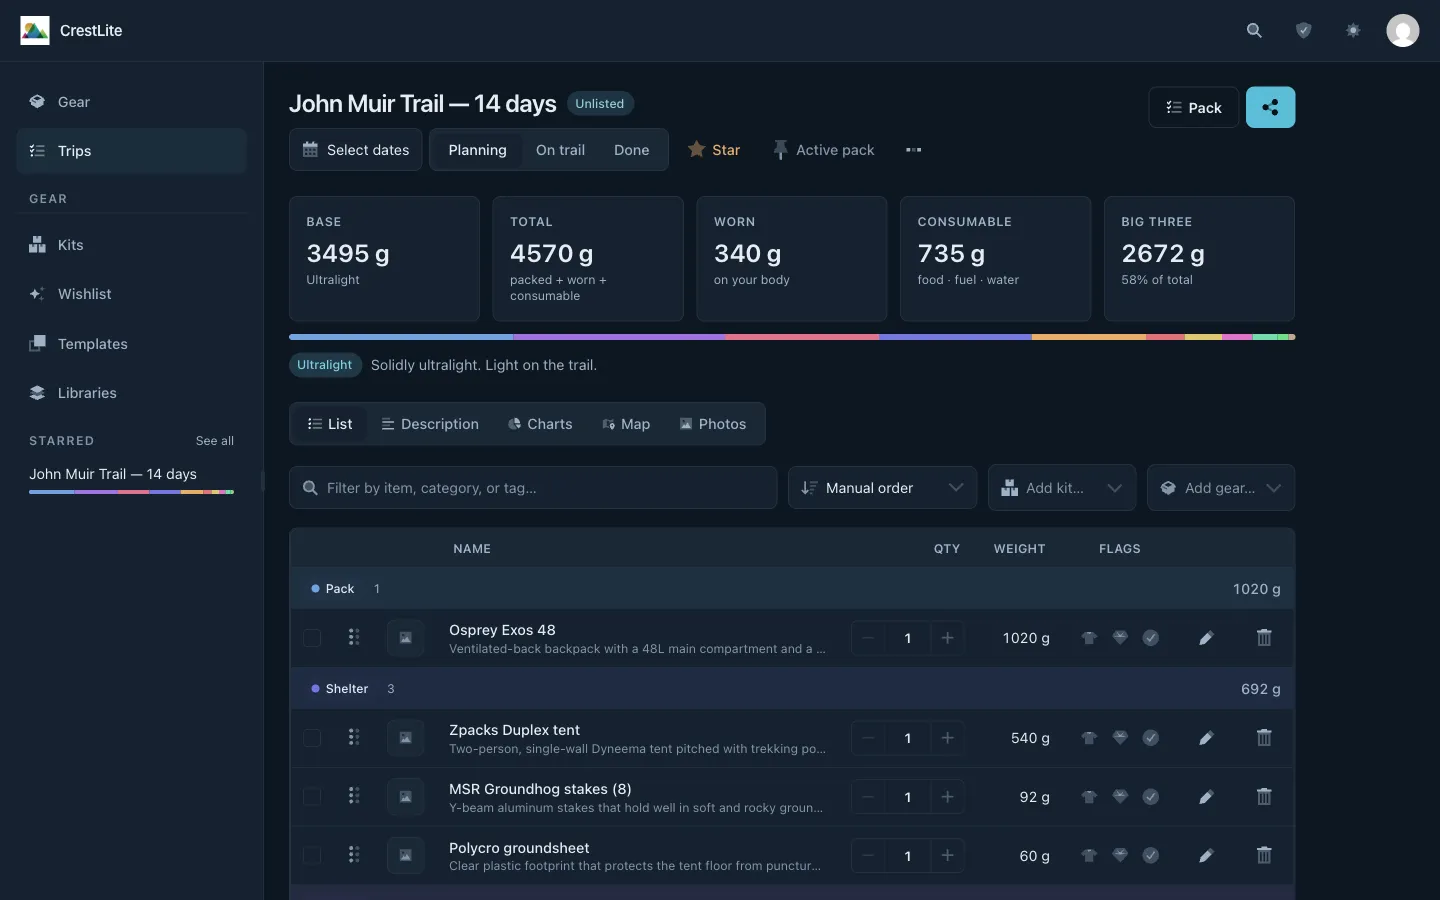Screen dimensions: 1440x900
Task: Decrease Zpacks Duplex tent quantity
Action: tap(868, 738)
